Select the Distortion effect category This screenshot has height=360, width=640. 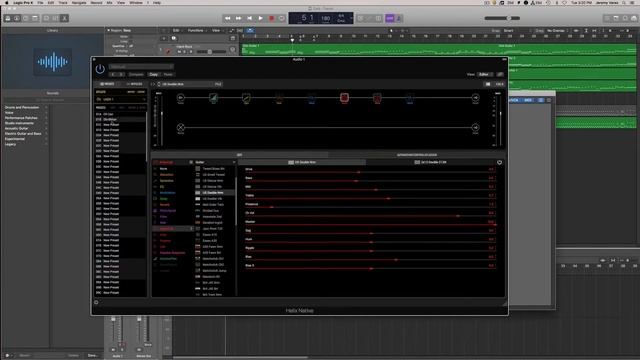[x=167, y=175]
